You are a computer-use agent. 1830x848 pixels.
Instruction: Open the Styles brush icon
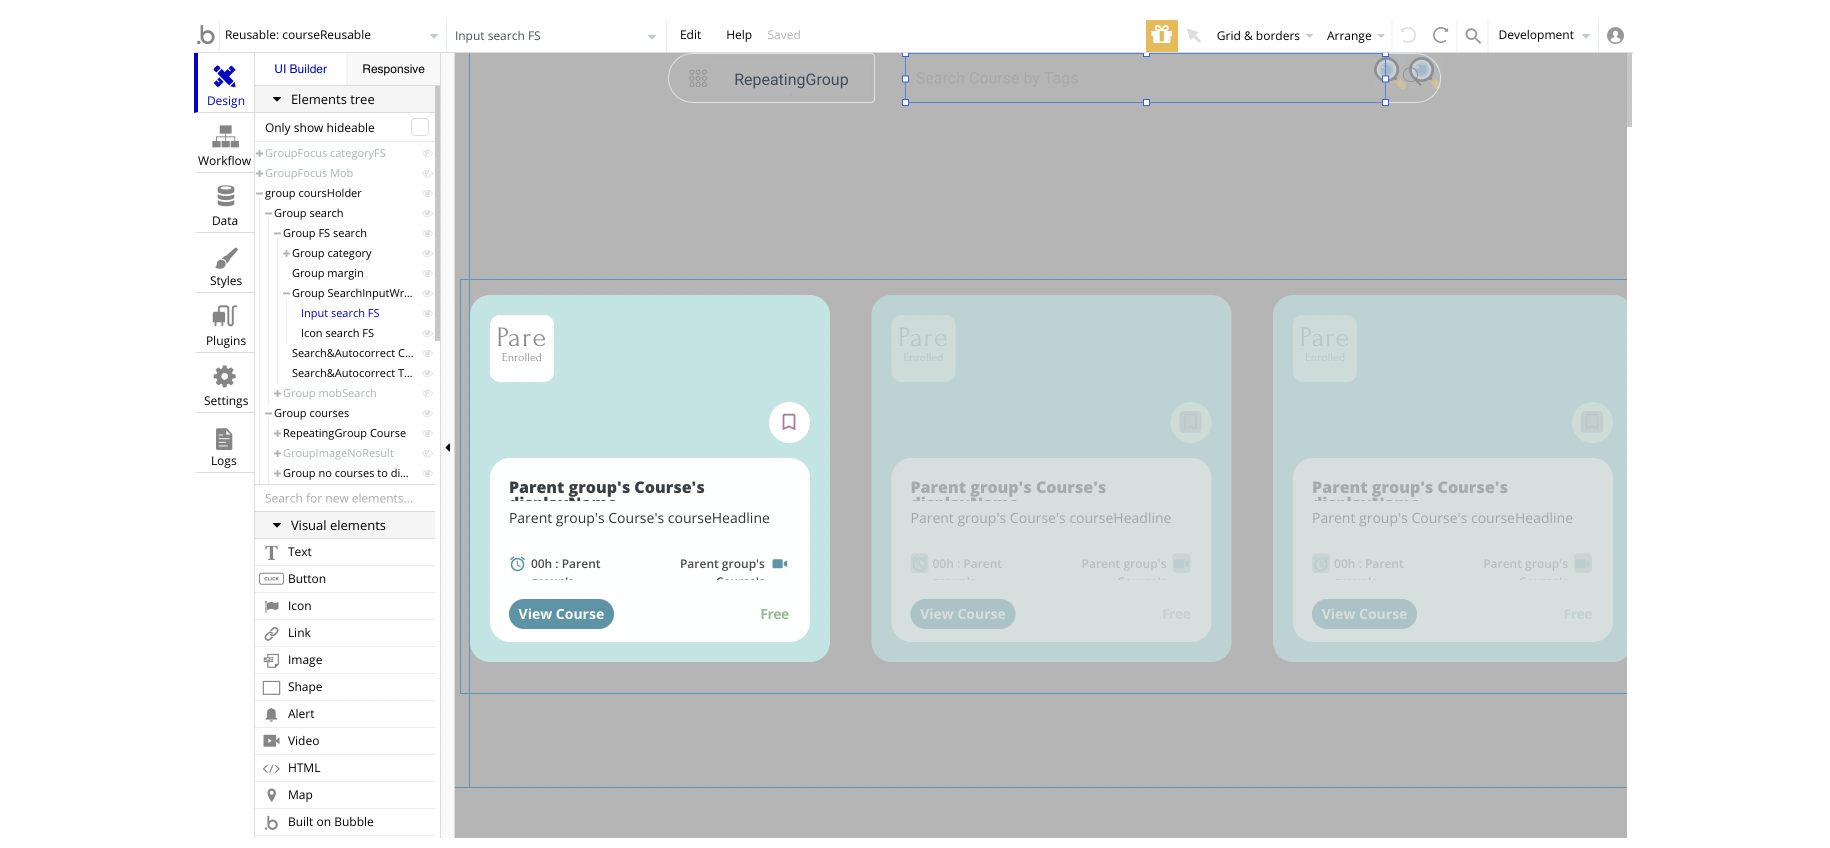pyautogui.click(x=225, y=259)
